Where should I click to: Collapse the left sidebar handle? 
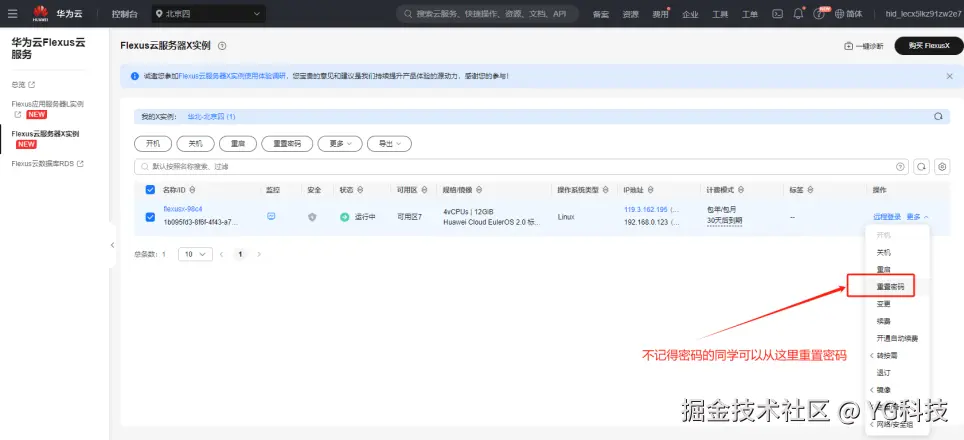[x=112, y=245]
